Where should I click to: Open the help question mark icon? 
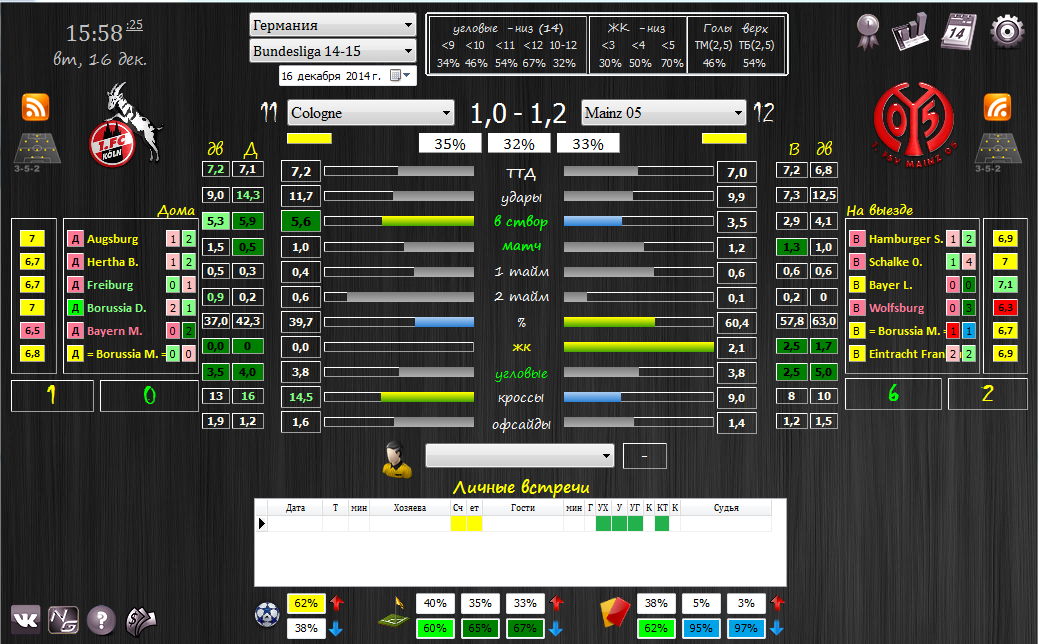(x=102, y=620)
